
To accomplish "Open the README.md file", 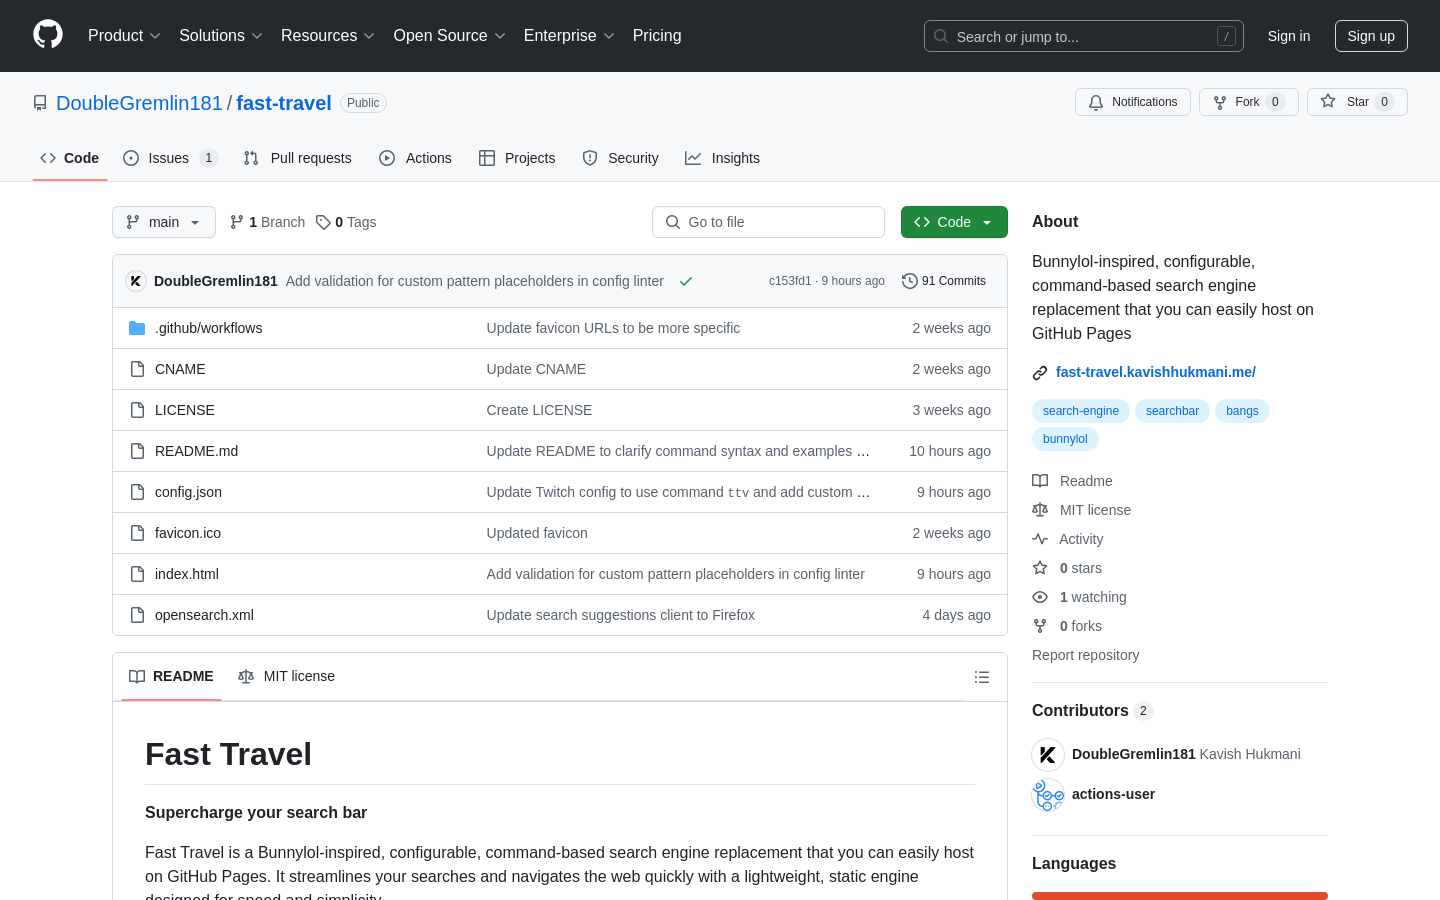I will [196, 451].
